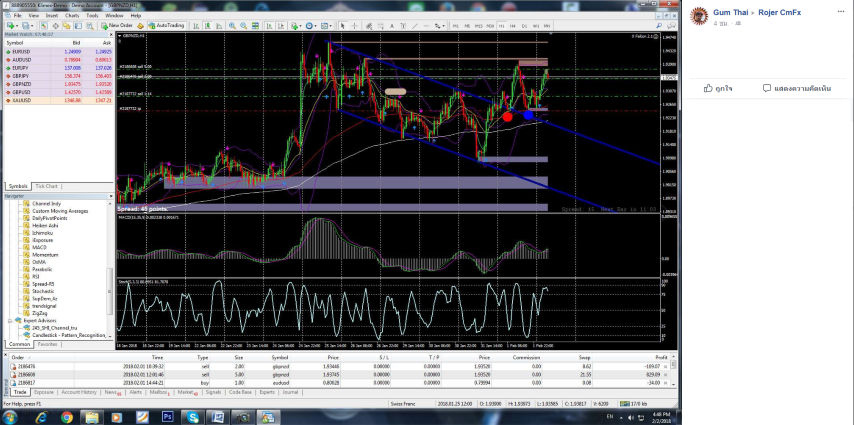Open the Templates dropdown
The width and height of the screenshot is (854, 425).
pos(326,25)
